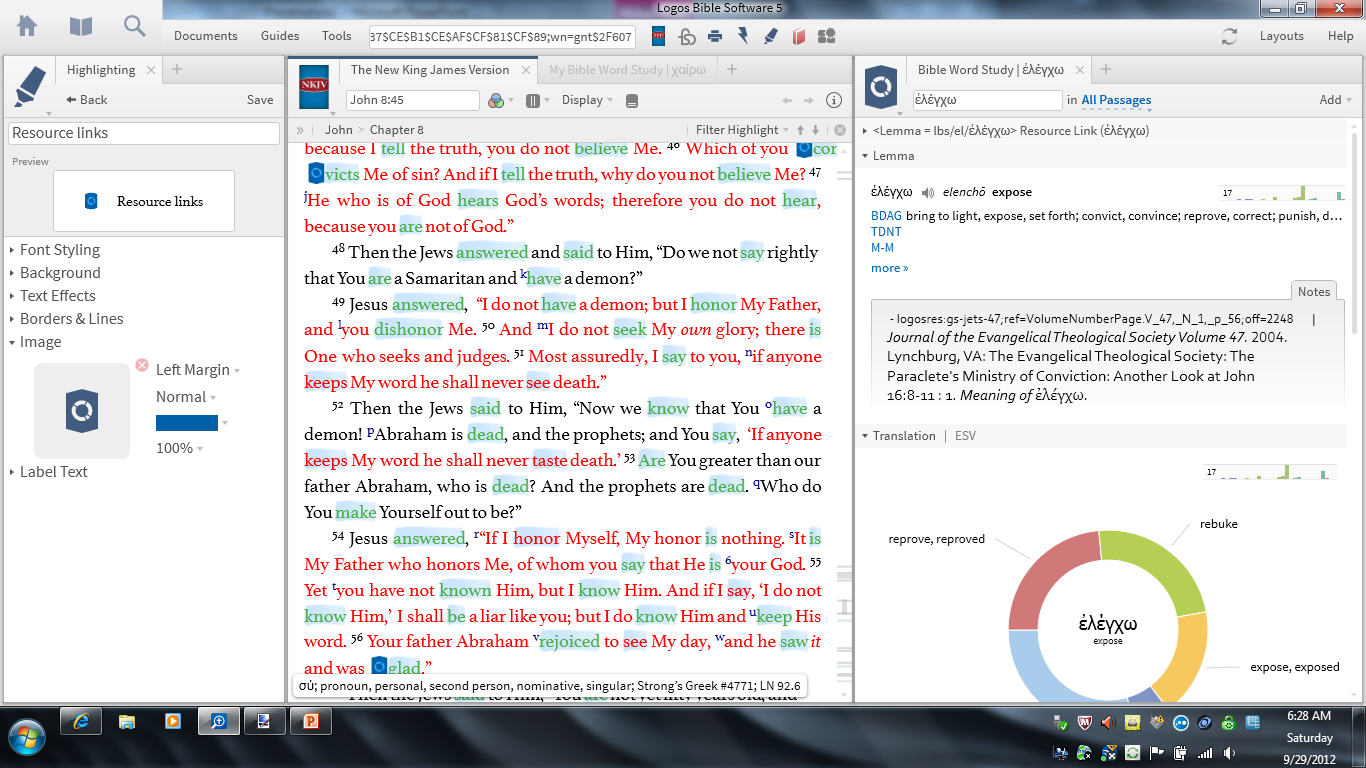
Task: Open the panel layout columns dropdown
Action: (x=537, y=100)
